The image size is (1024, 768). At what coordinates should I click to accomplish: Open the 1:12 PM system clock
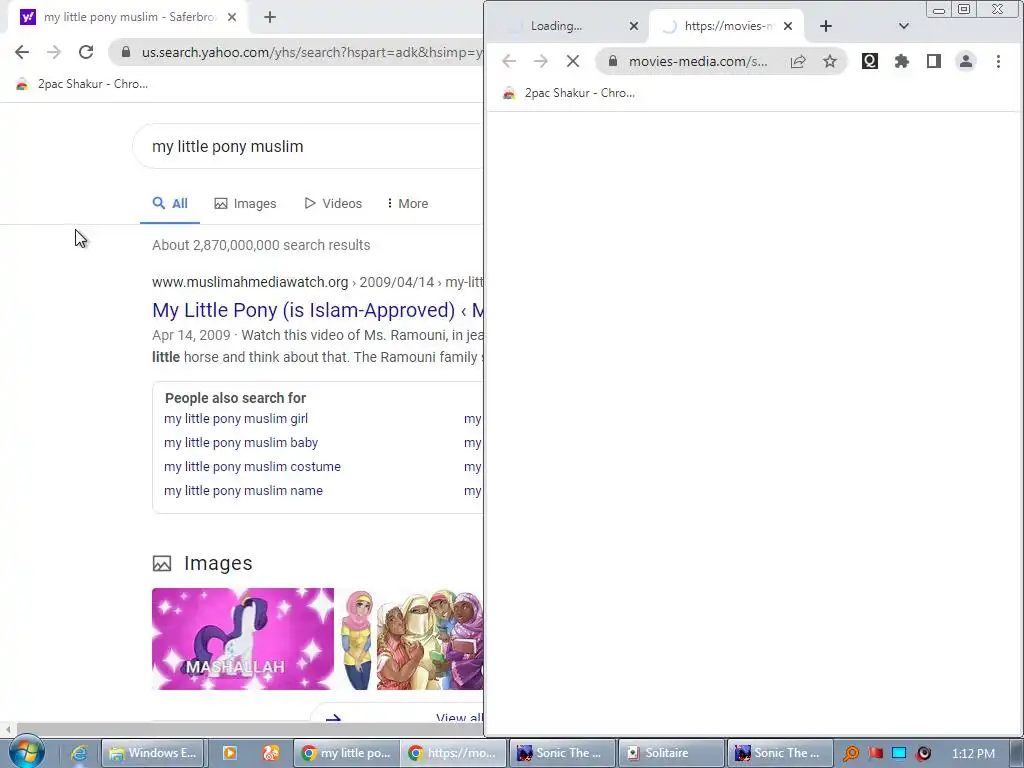point(973,754)
